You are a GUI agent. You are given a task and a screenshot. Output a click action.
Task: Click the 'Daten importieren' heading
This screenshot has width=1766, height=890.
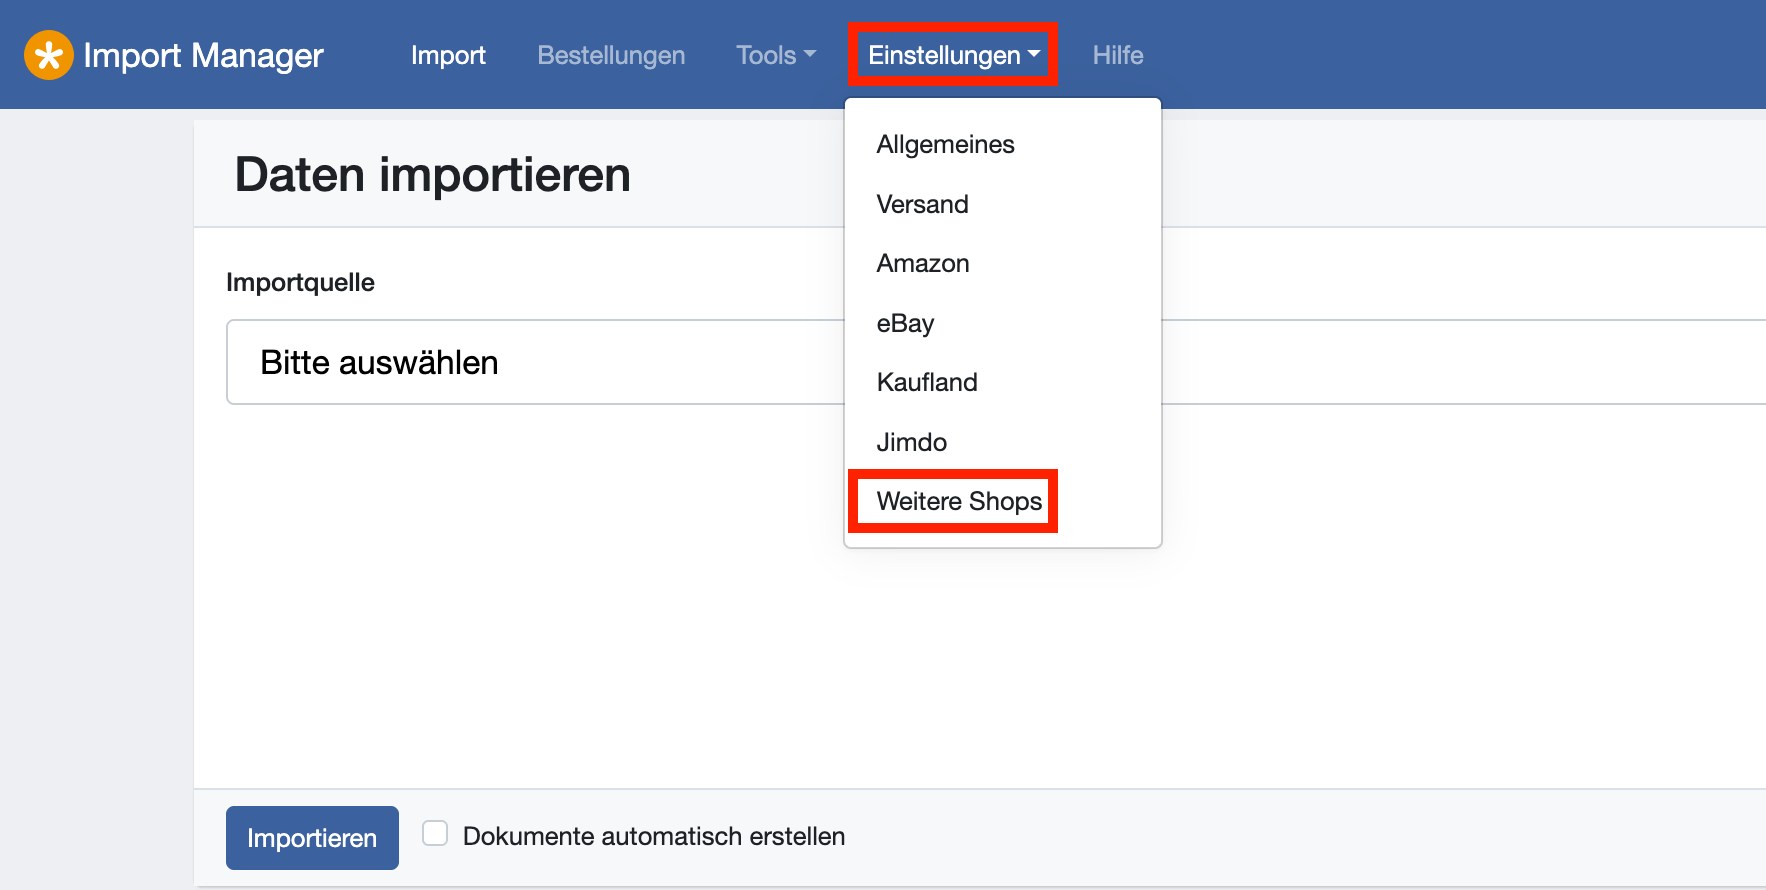coord(432,175)
